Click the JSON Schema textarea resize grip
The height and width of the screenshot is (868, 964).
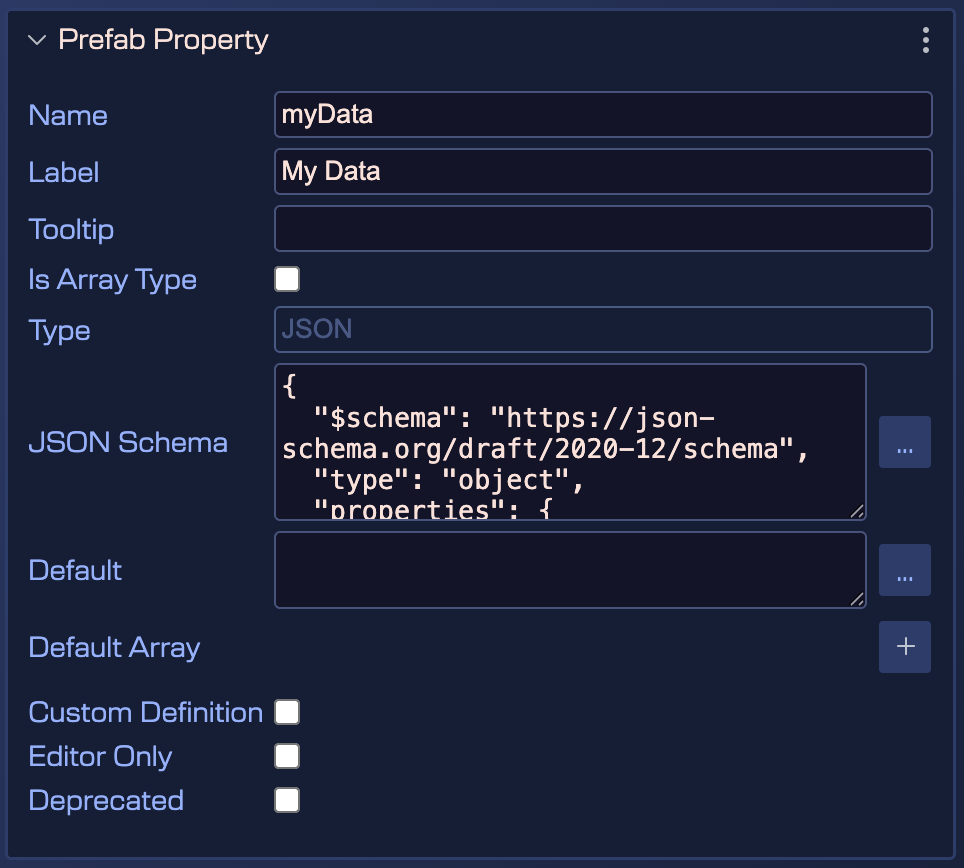[x=858, y=511]
